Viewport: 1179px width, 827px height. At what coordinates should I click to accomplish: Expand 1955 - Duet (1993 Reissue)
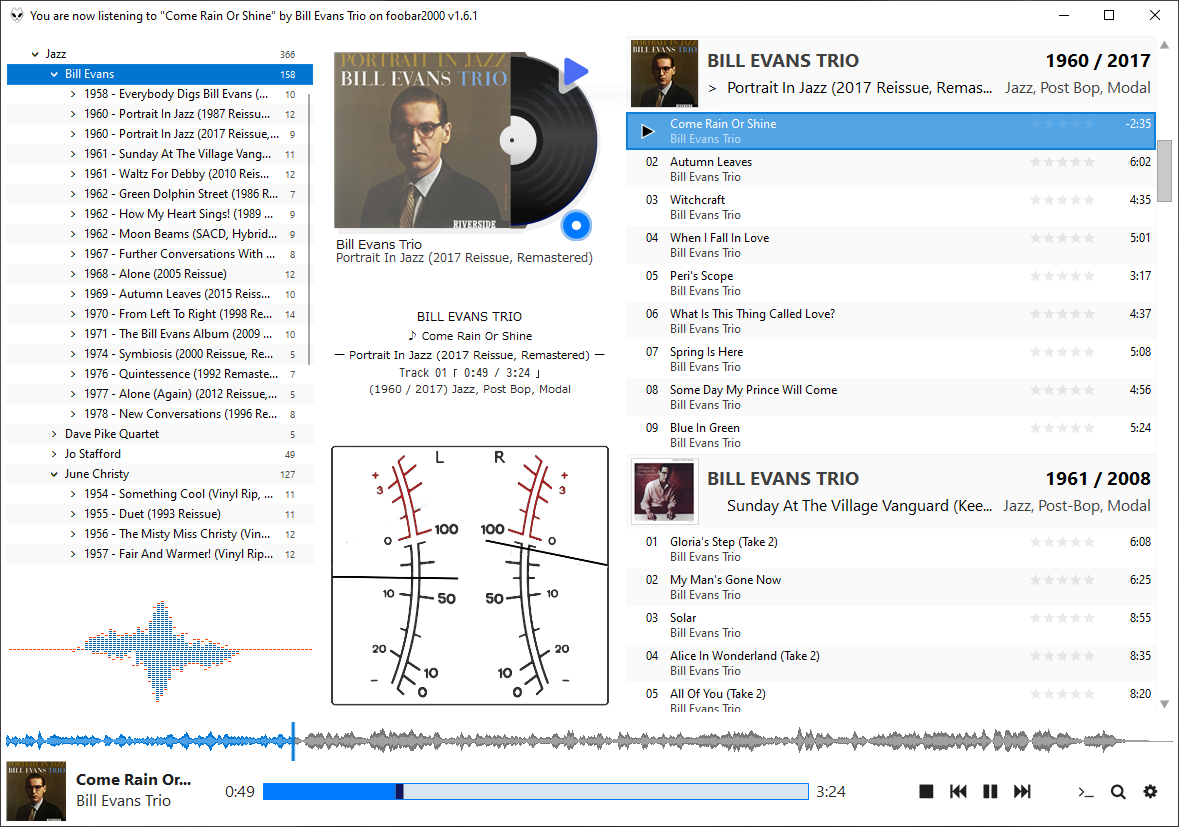pos(73,514)
